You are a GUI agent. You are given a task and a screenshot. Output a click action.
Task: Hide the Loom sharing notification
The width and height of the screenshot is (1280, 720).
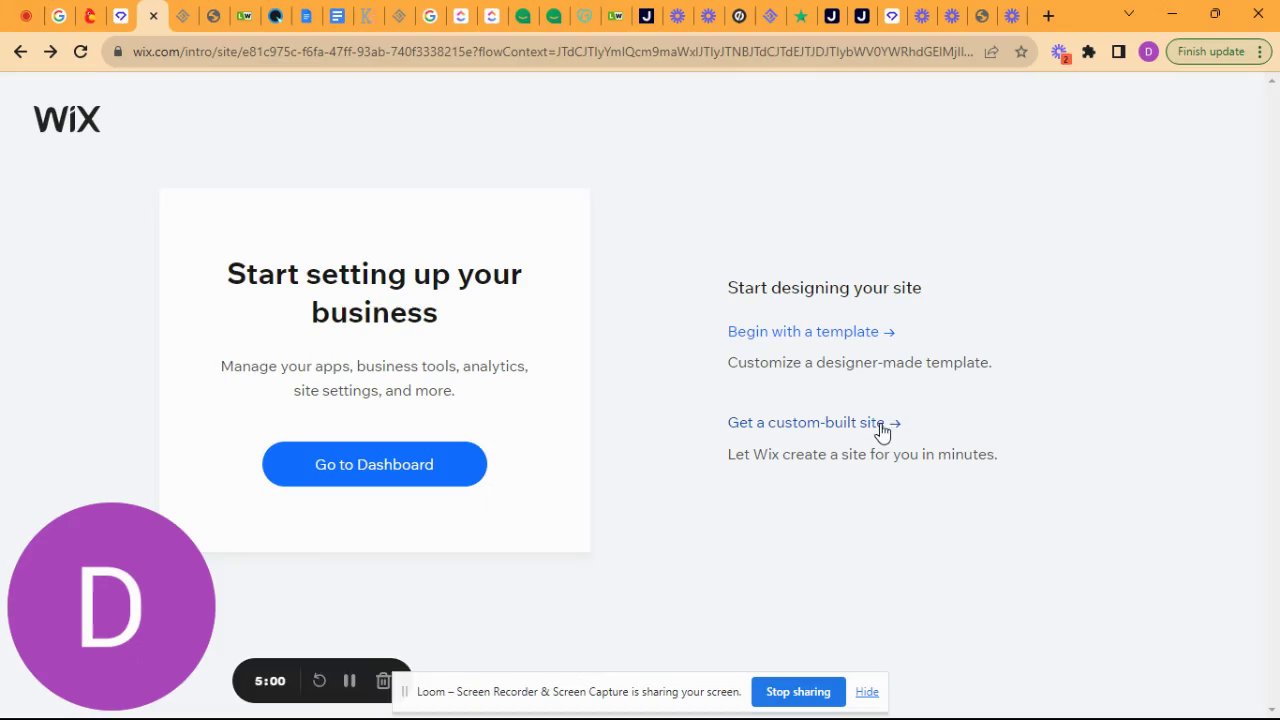pyautogui.click(x=867, y=692)
